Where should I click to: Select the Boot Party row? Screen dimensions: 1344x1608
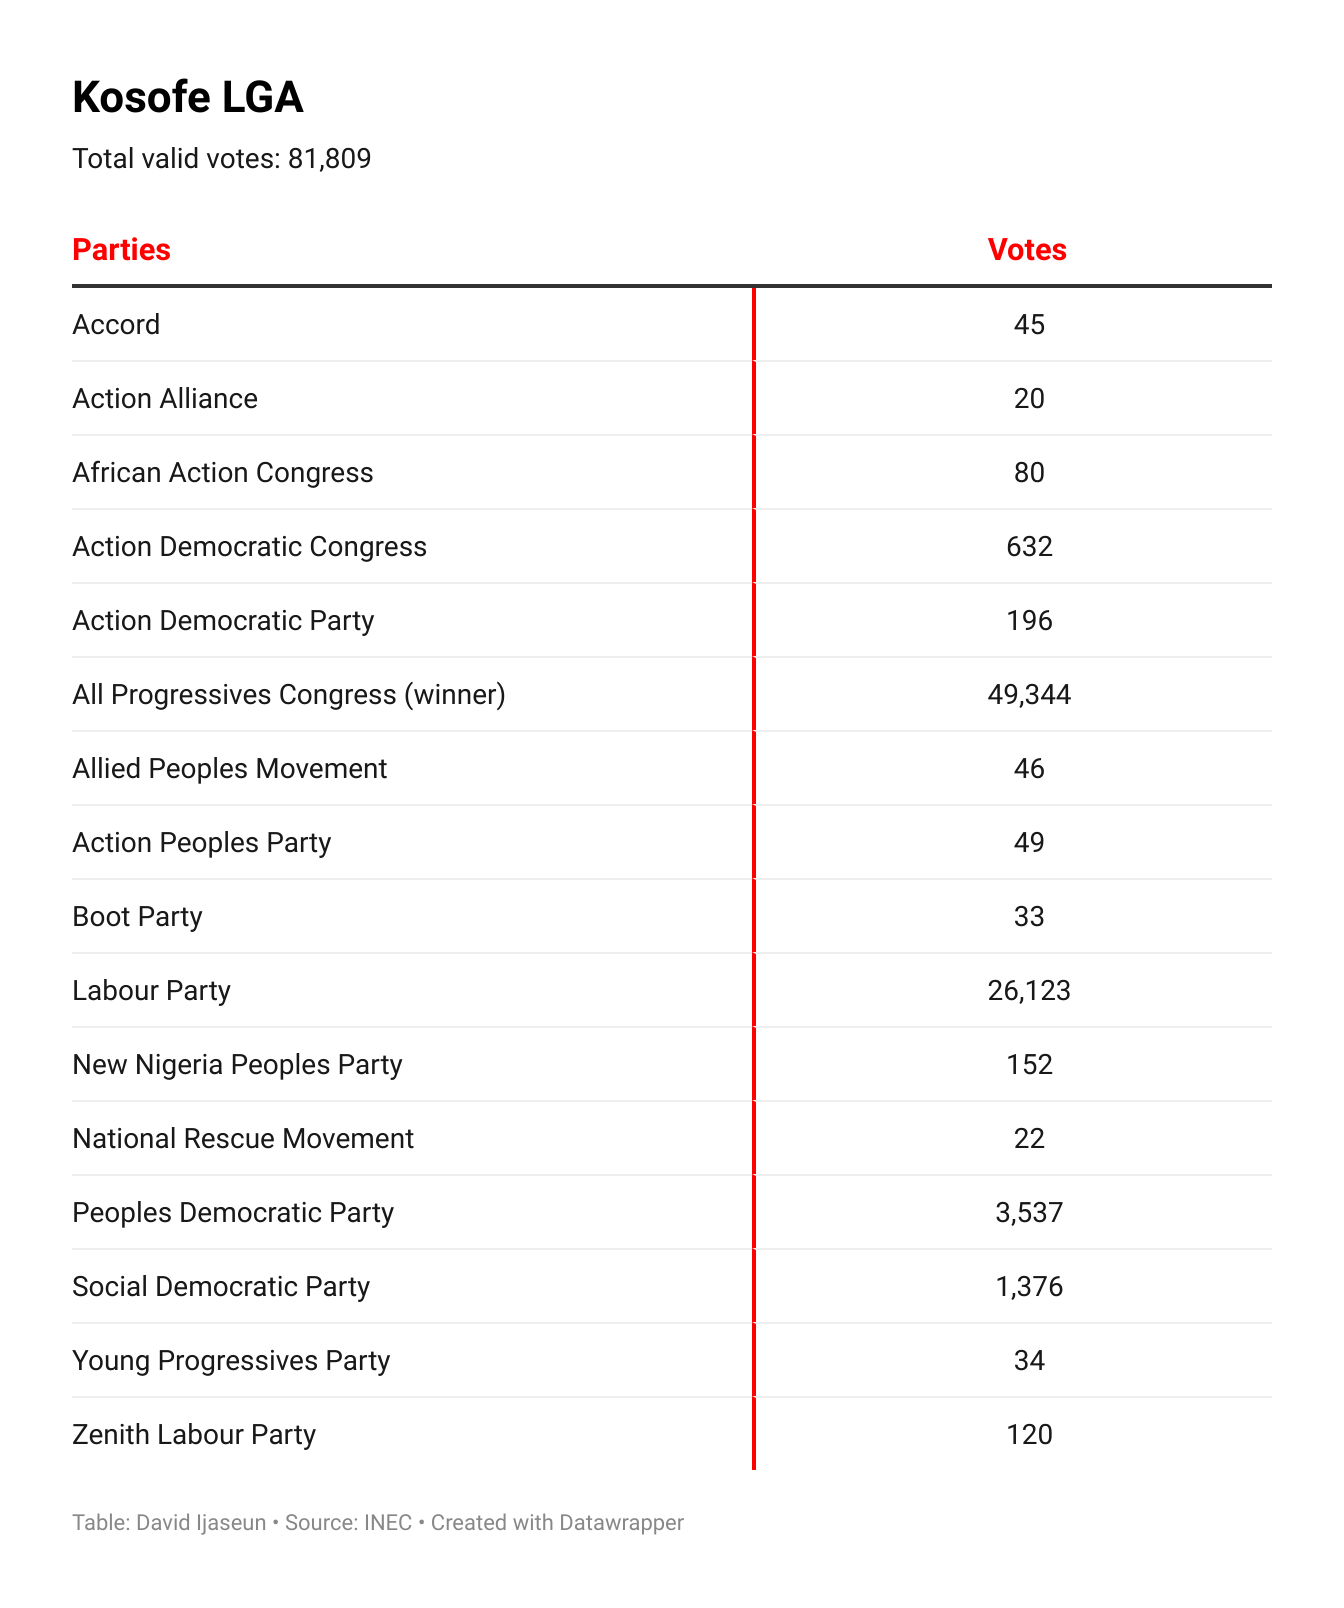137,916
